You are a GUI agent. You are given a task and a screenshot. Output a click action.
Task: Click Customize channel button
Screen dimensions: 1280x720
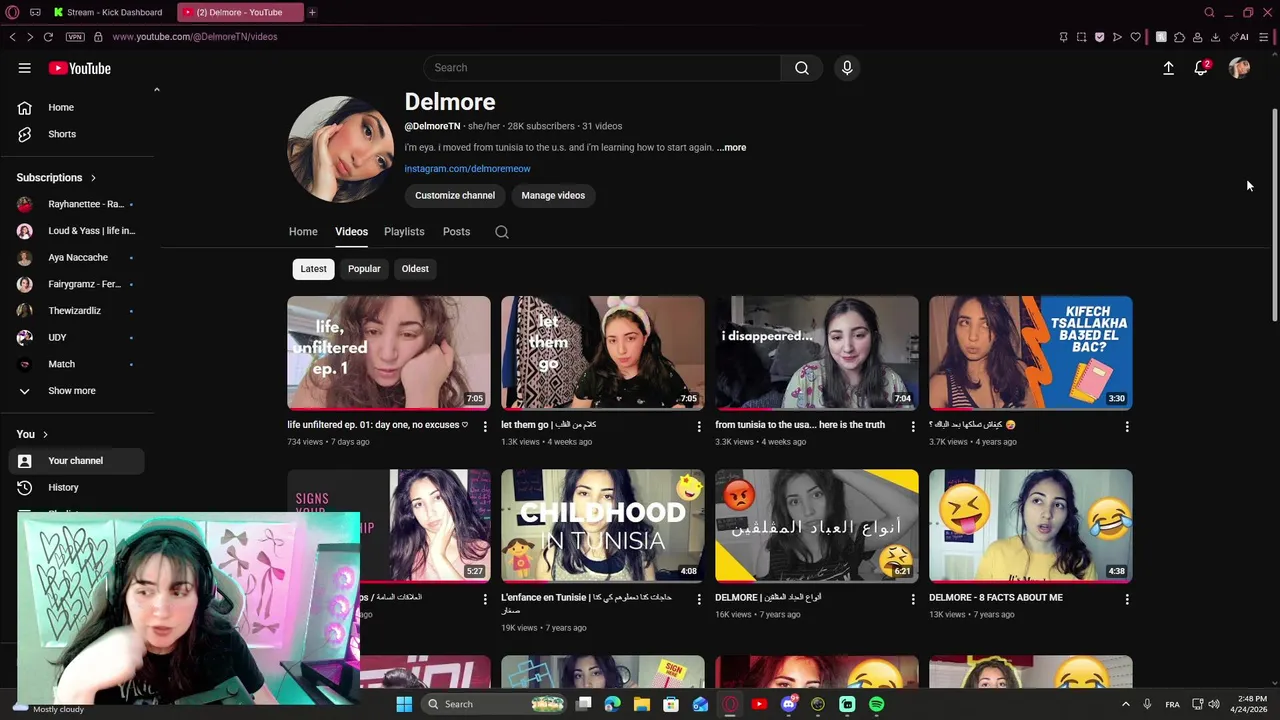click(455, 196)
